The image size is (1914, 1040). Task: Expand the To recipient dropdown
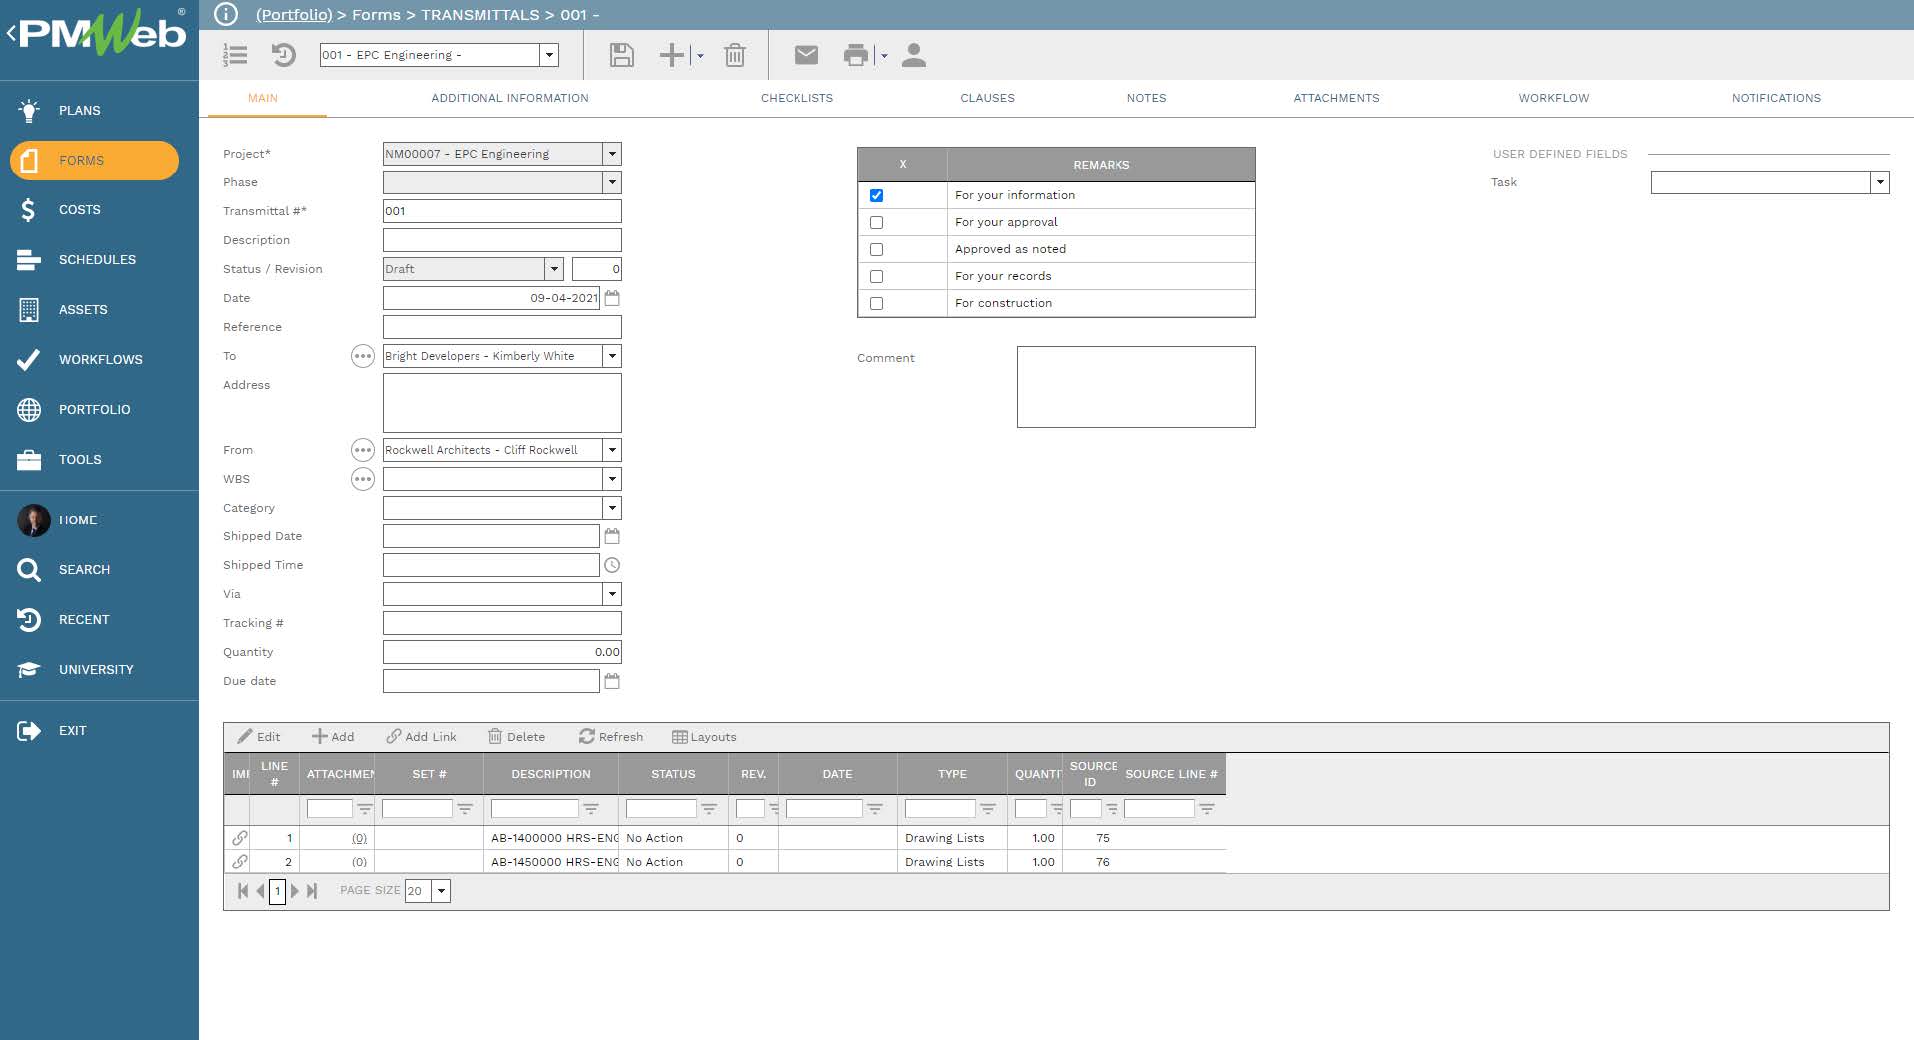(612, 356)
